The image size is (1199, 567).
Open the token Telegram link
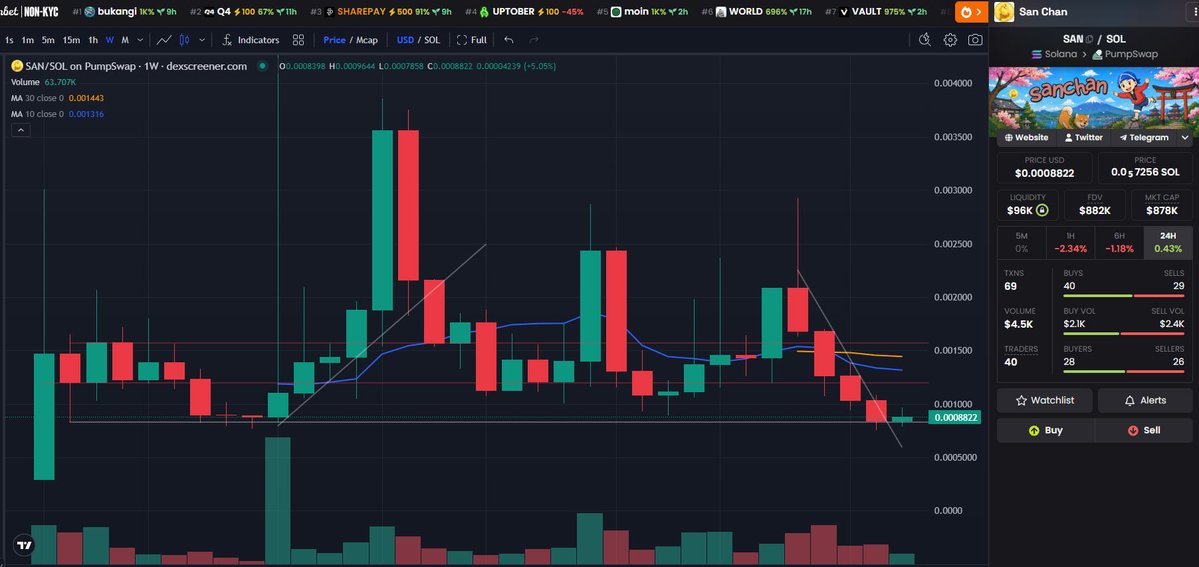(x=1143, y=138)
